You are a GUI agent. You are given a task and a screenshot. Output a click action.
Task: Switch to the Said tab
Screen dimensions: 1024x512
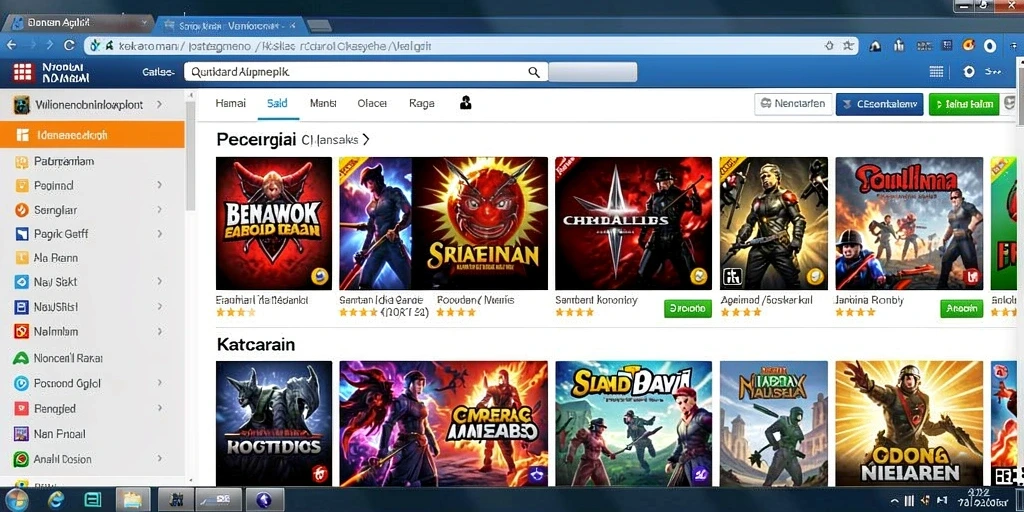pos(278,103)
